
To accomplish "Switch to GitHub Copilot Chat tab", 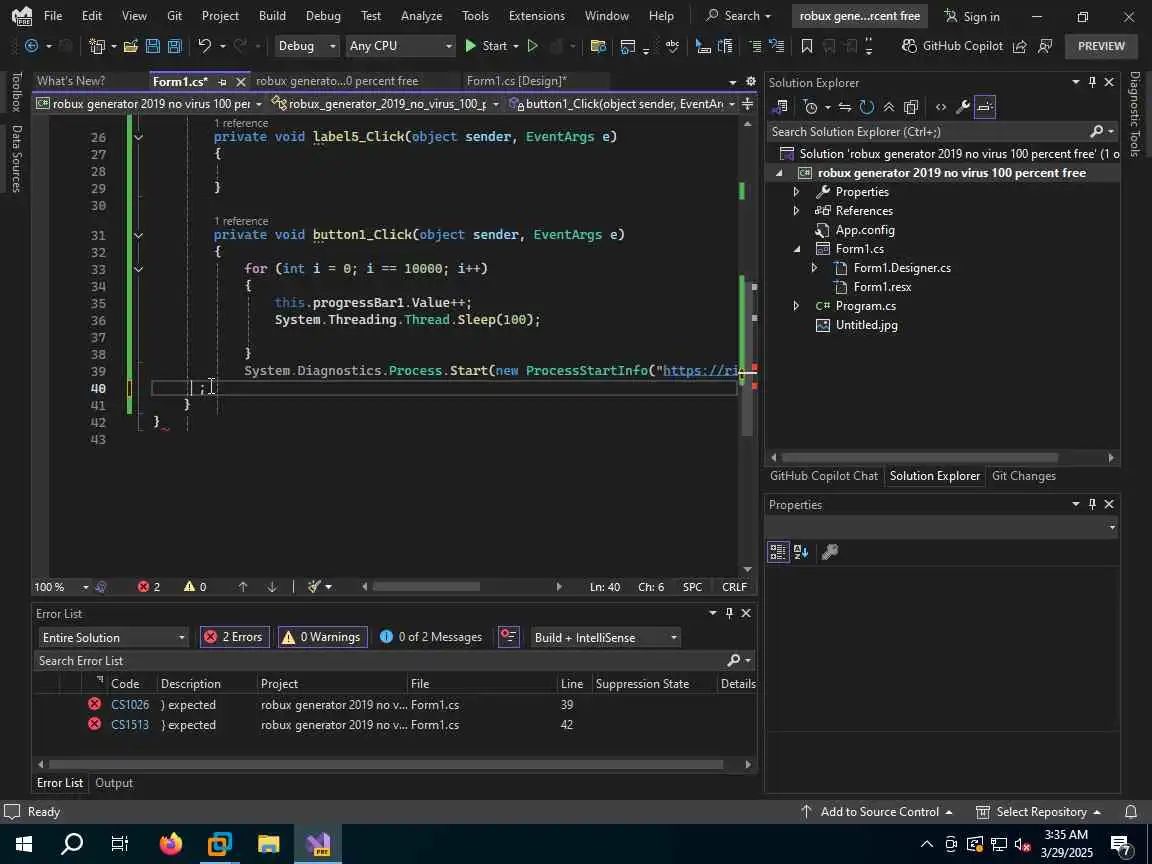I will (824, 476).
